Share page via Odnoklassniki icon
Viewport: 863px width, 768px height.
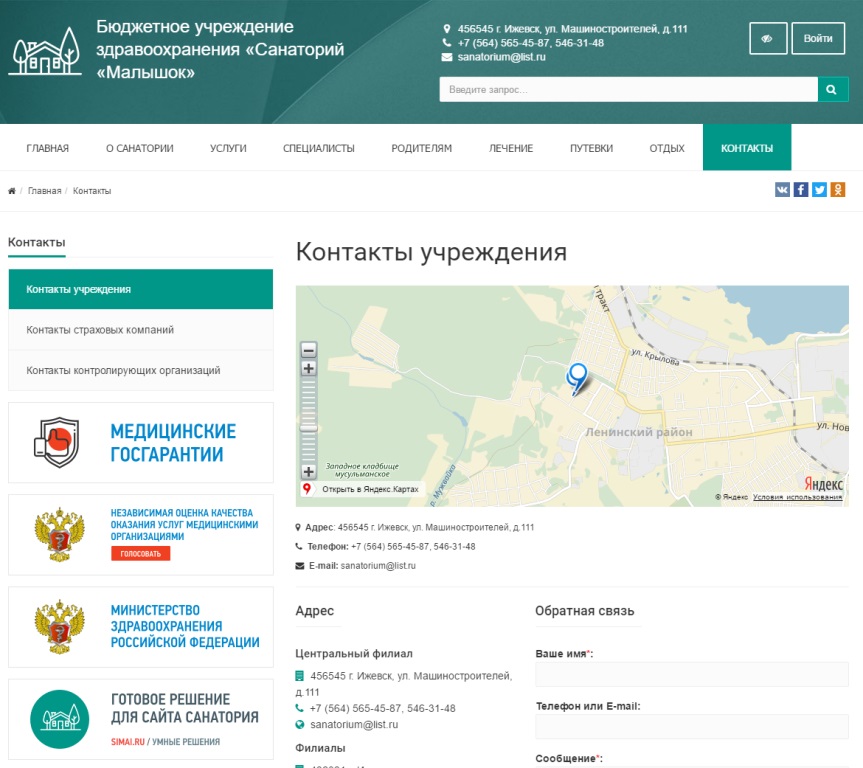point(838,190)
